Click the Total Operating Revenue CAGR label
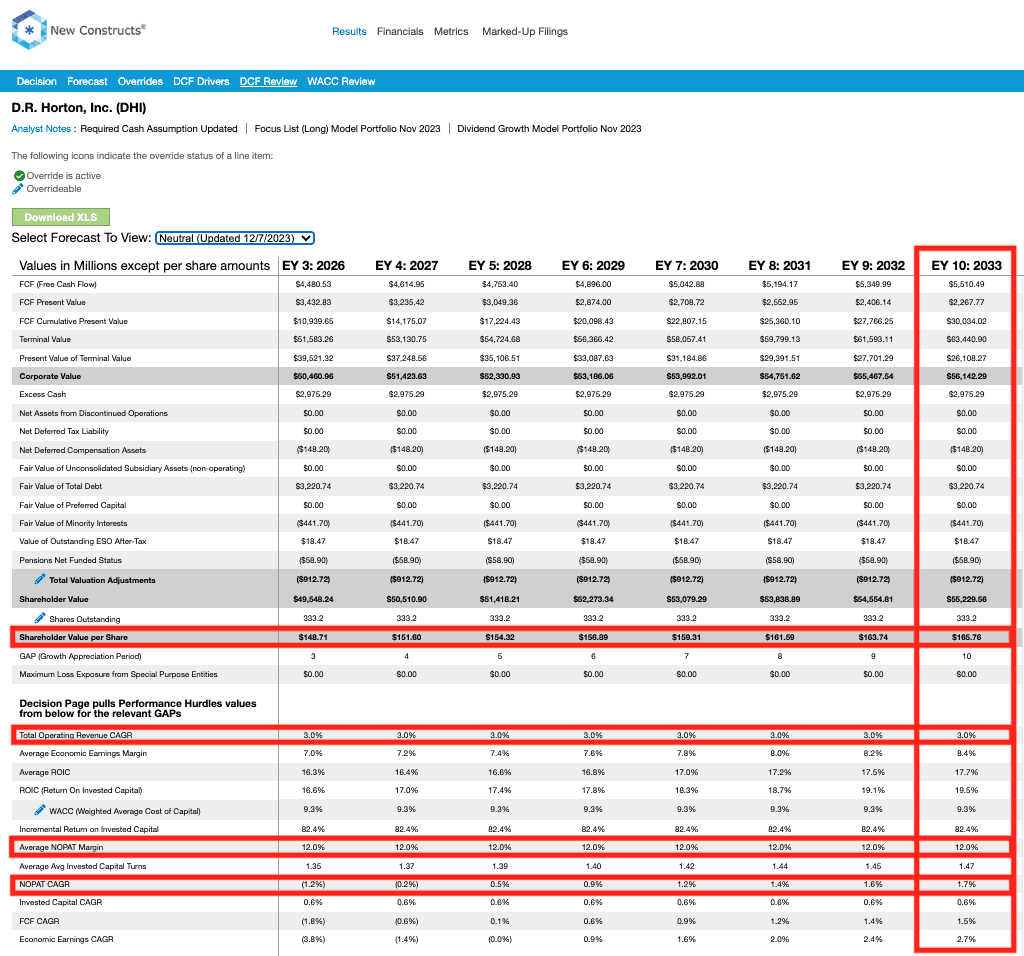 point(76,735)
